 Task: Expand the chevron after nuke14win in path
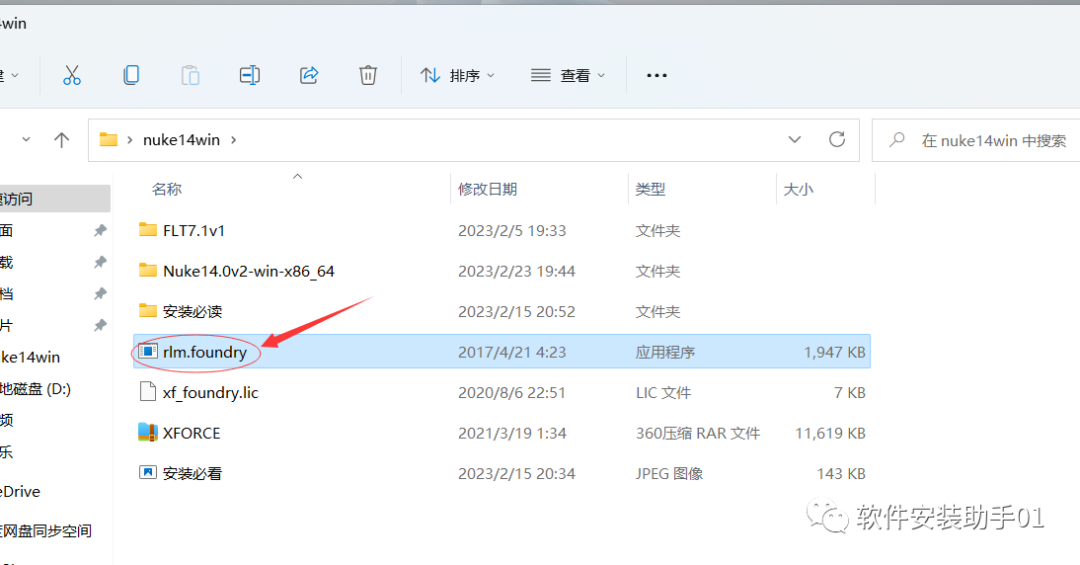[x=233, y=140]
